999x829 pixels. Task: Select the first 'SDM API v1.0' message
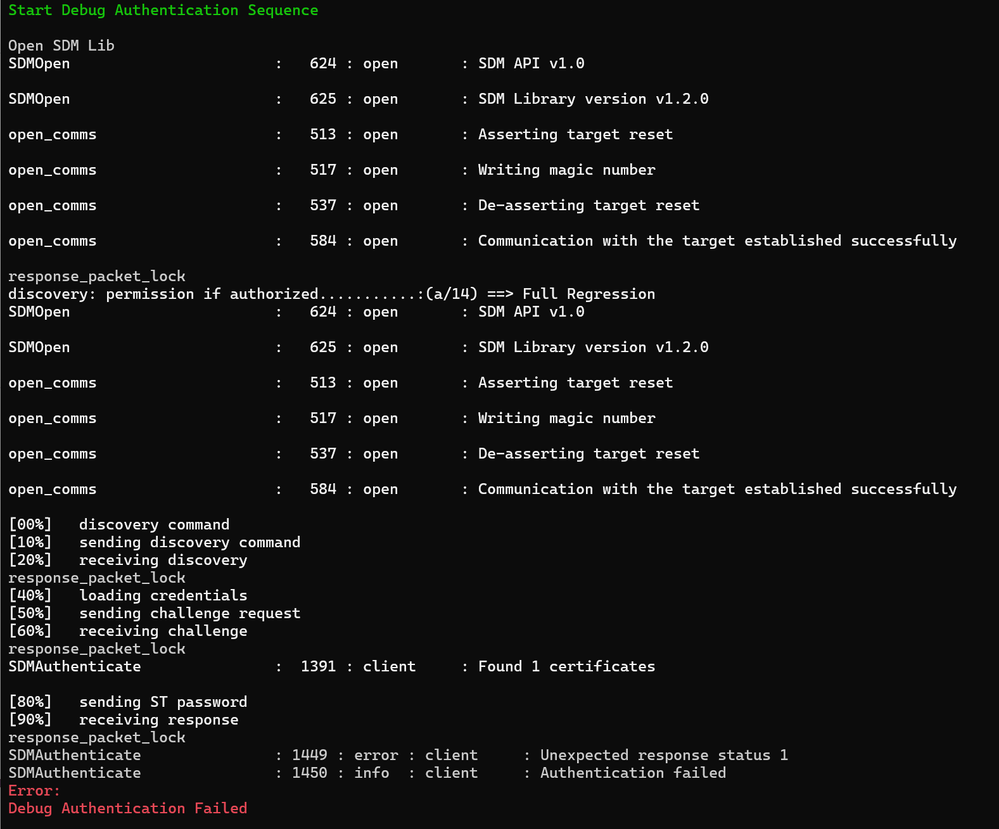[531, 63]
